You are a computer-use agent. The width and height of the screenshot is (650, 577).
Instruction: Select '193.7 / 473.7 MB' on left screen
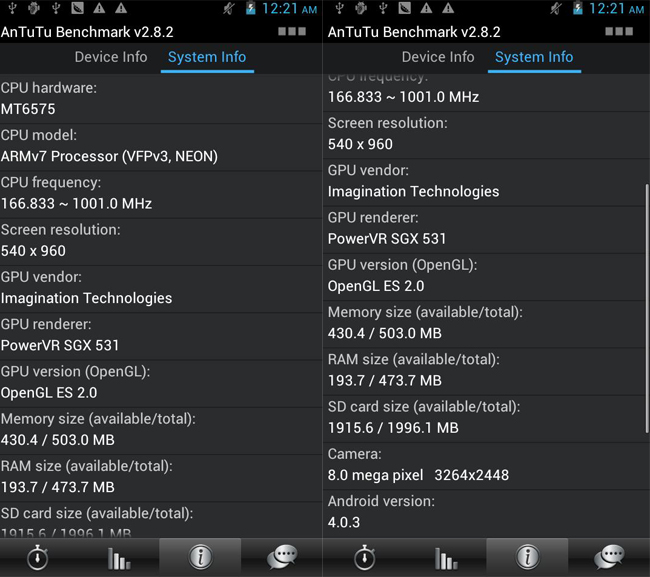tap(58, 487)
